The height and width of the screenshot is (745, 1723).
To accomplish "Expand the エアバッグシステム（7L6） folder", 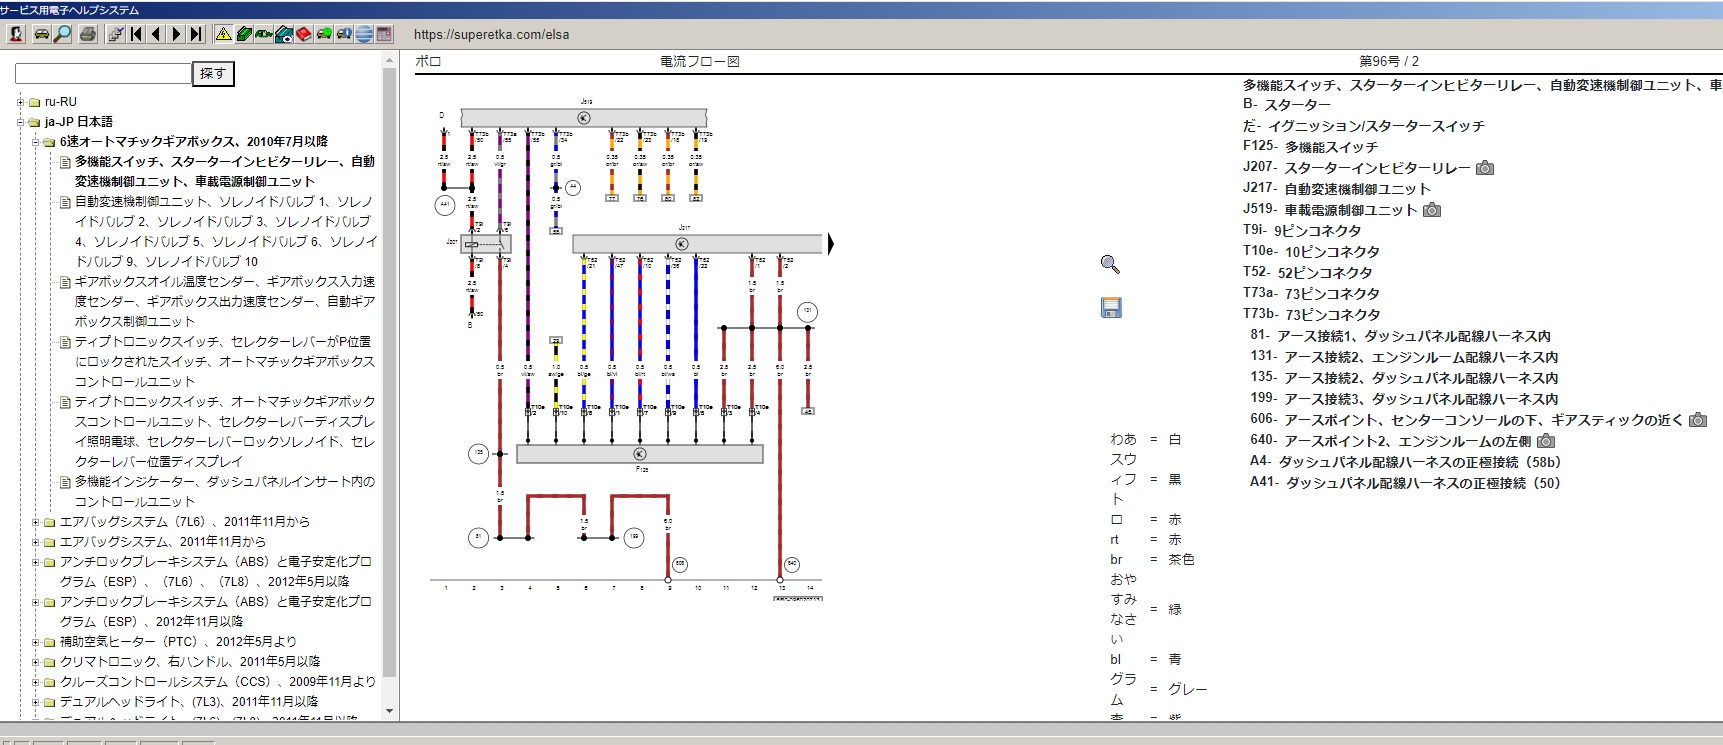I will click(36, 522).
